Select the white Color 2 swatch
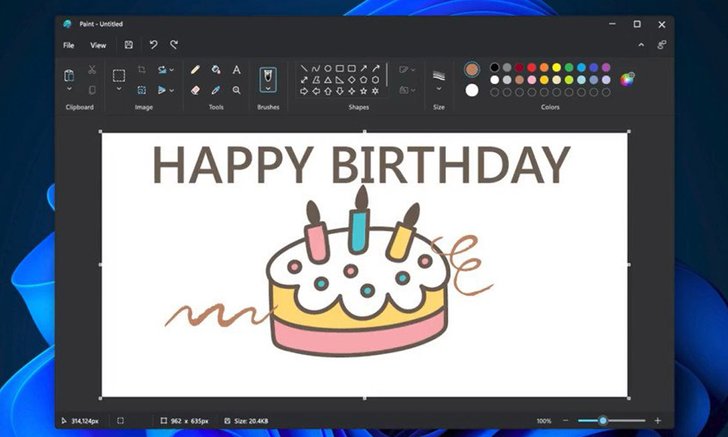 472,90
